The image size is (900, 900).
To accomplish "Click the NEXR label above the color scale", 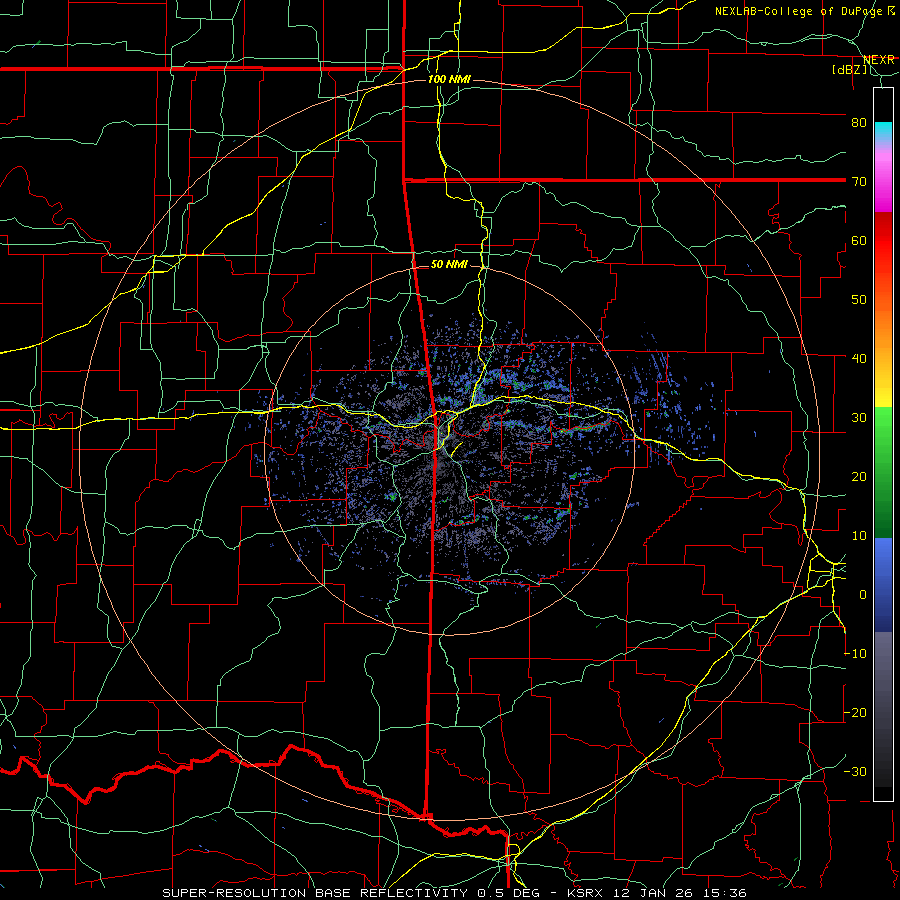I will click(x=878, y=60).
